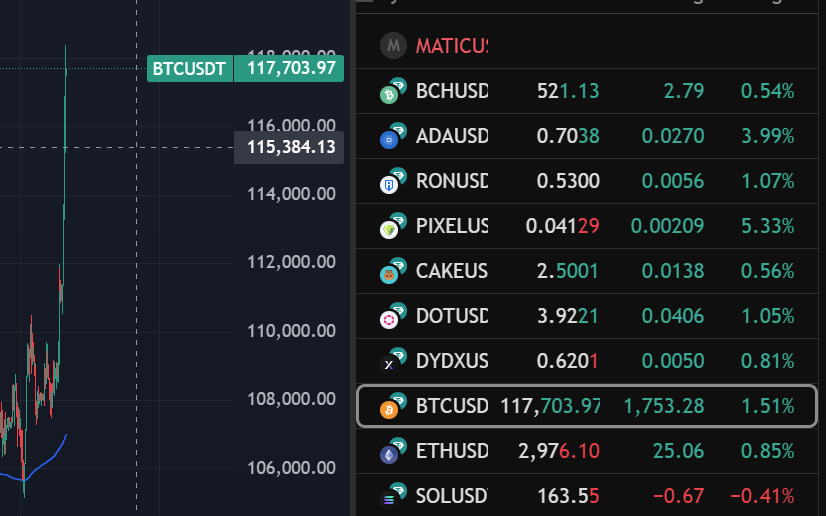This screenshot has width=826, height=516.
Task: Click BCHUSD change value 2.79
Action: point(684,91)
